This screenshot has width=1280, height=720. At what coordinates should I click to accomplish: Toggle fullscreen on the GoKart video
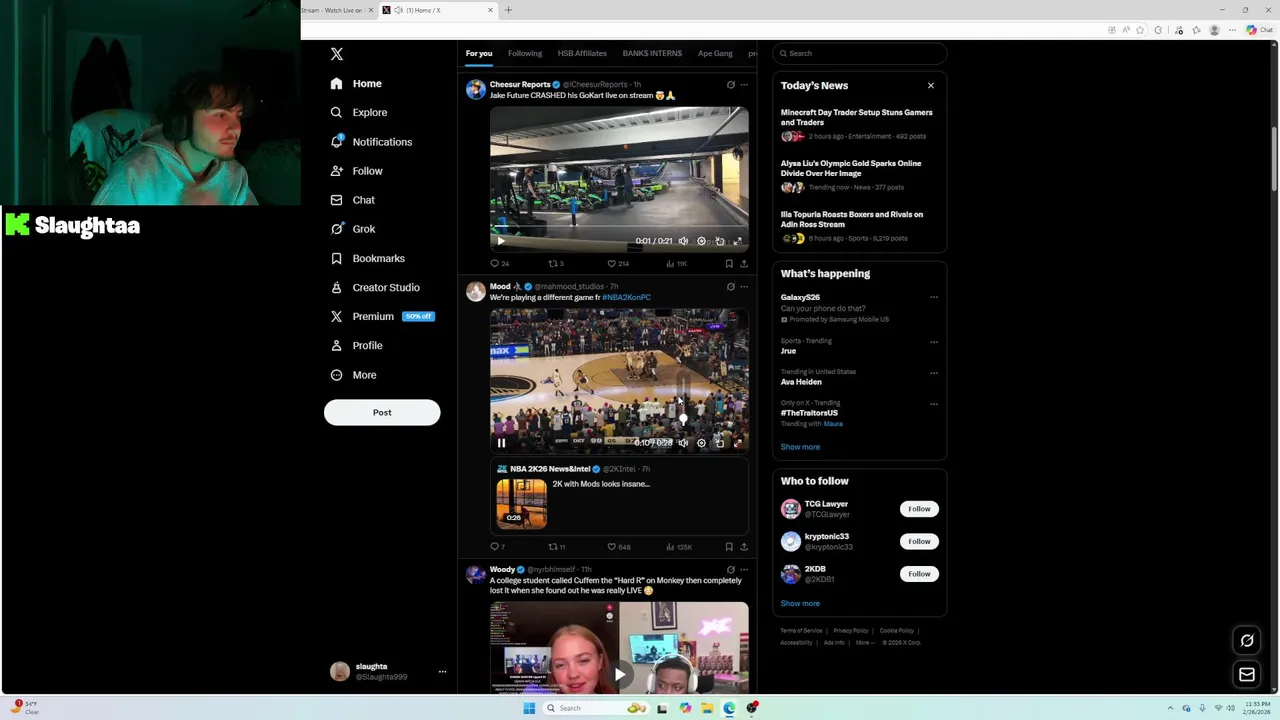[x=738, y=241]
